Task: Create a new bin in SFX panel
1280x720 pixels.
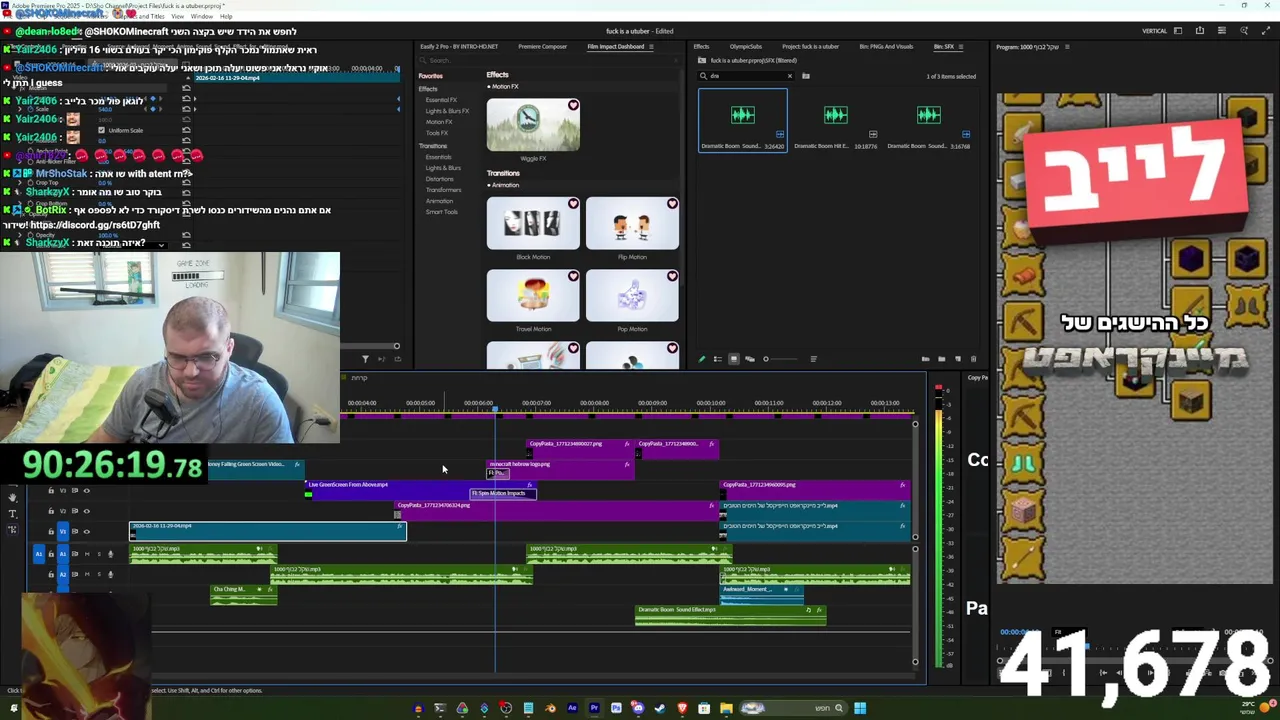Action: (942, 359)
